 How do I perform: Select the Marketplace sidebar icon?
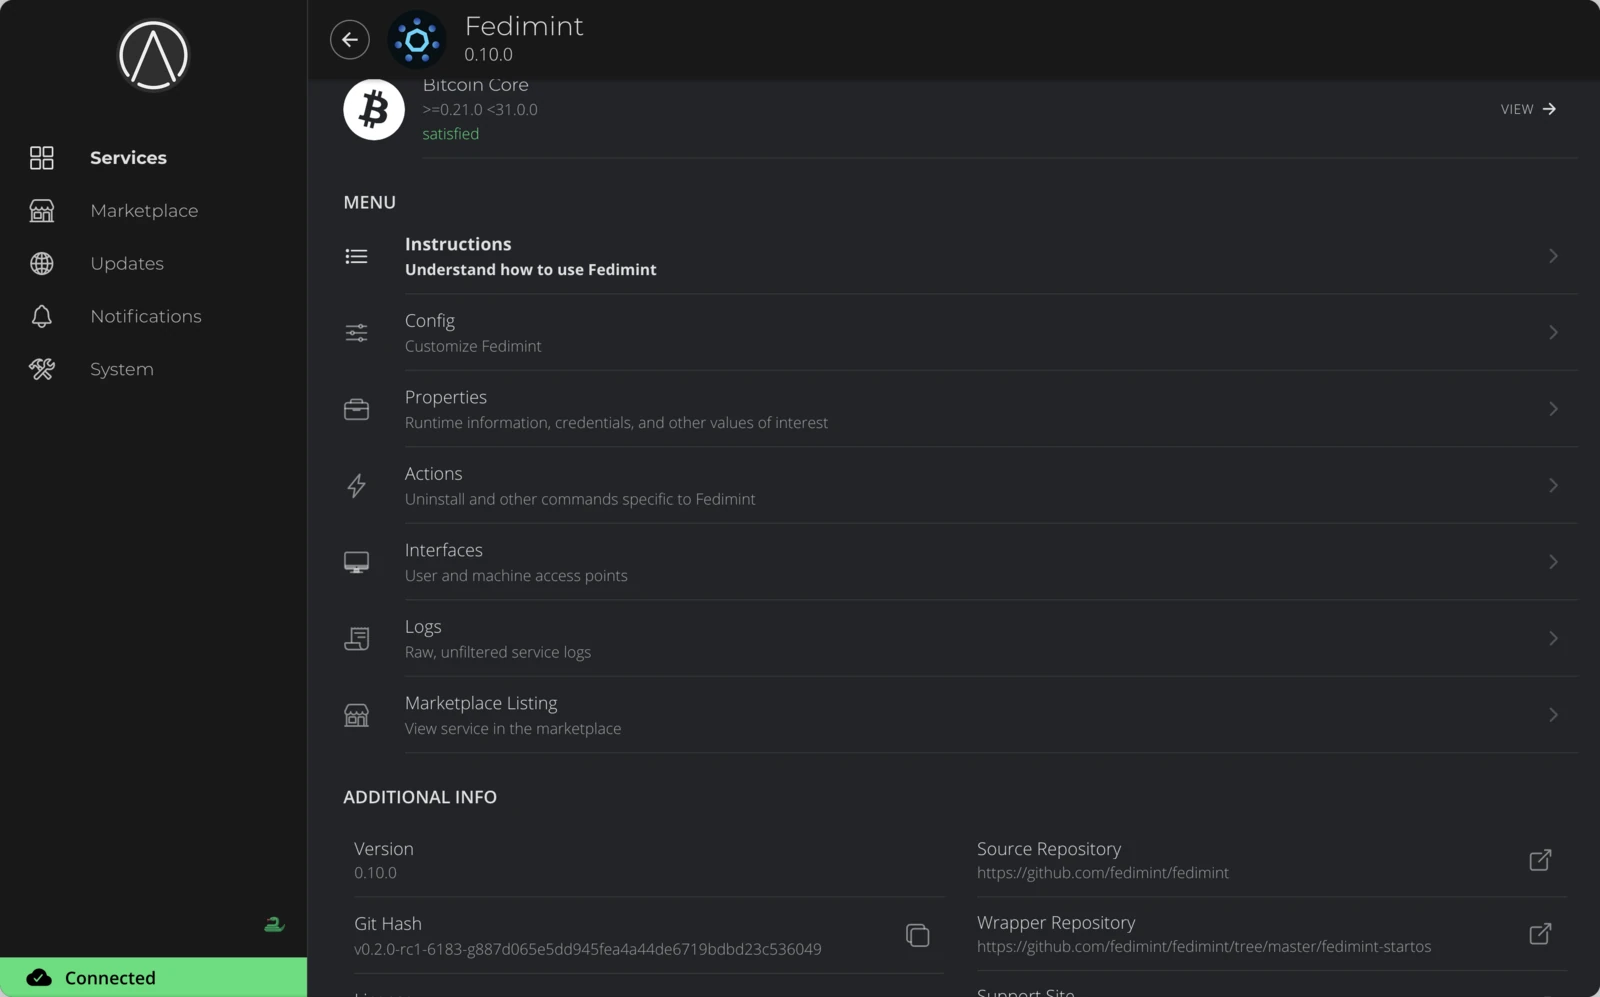(41, 211)
